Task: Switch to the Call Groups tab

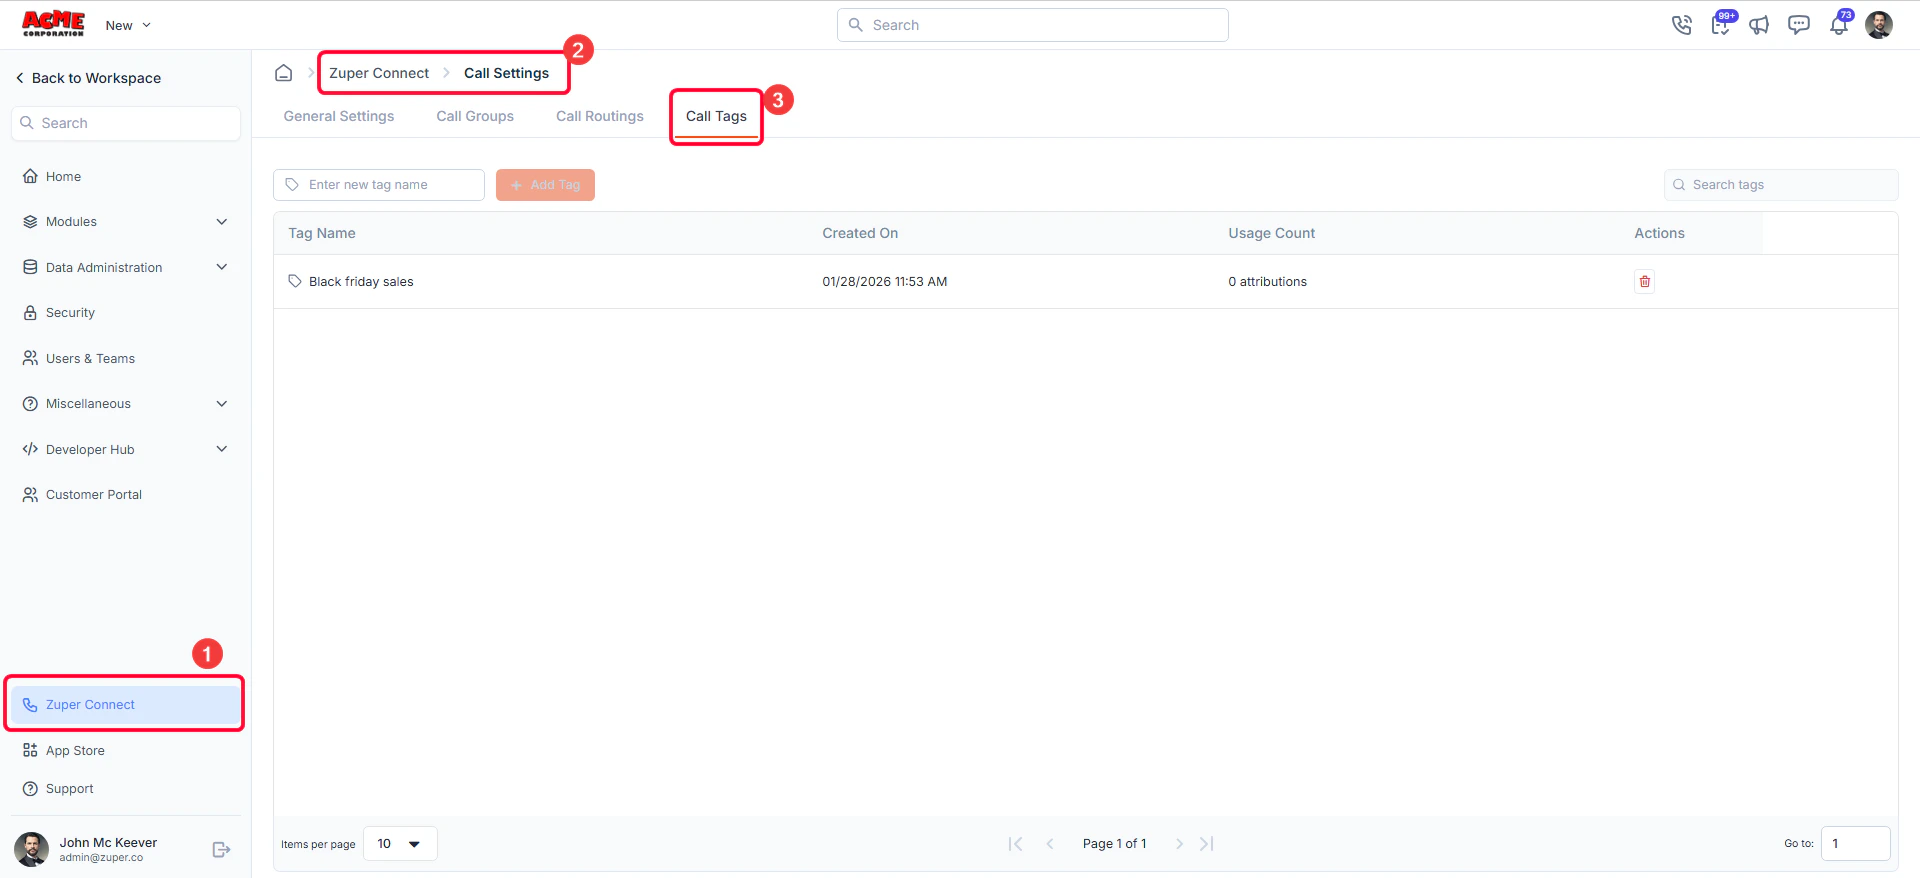Action: click(475, 116)
